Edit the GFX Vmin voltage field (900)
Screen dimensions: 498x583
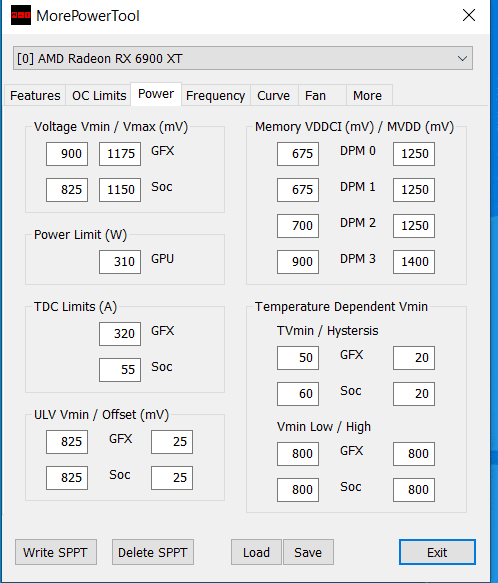(x=67, y=154)
